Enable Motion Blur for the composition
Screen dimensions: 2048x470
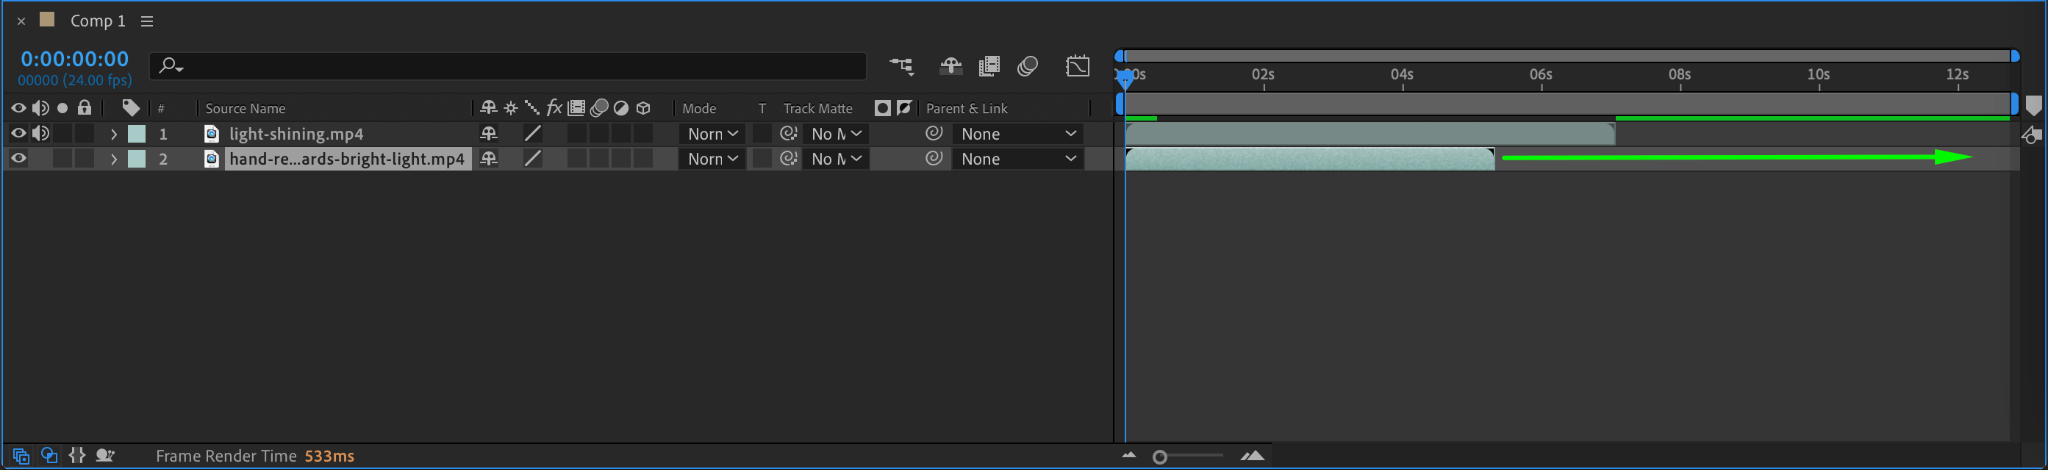pos(1027,66)
